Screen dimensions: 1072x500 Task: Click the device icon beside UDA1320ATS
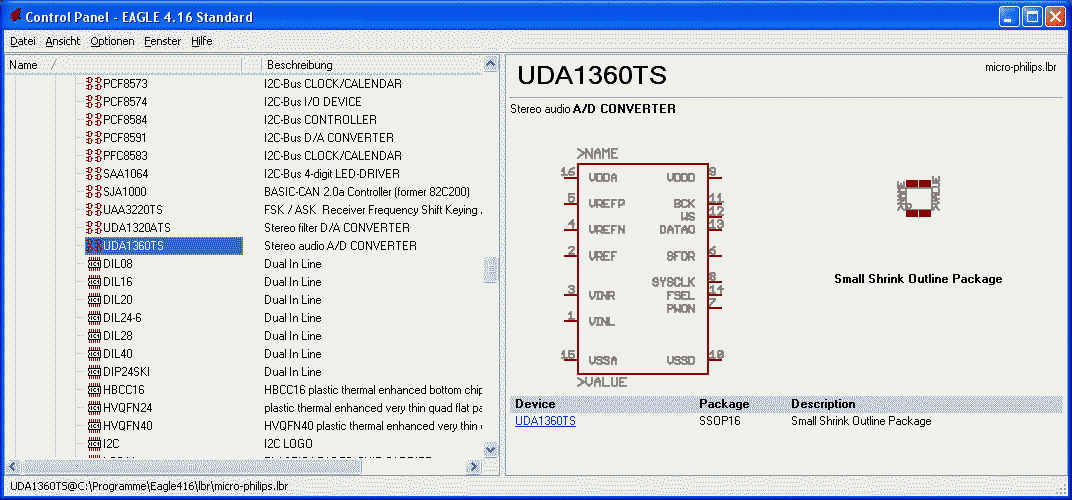point(94,228)
